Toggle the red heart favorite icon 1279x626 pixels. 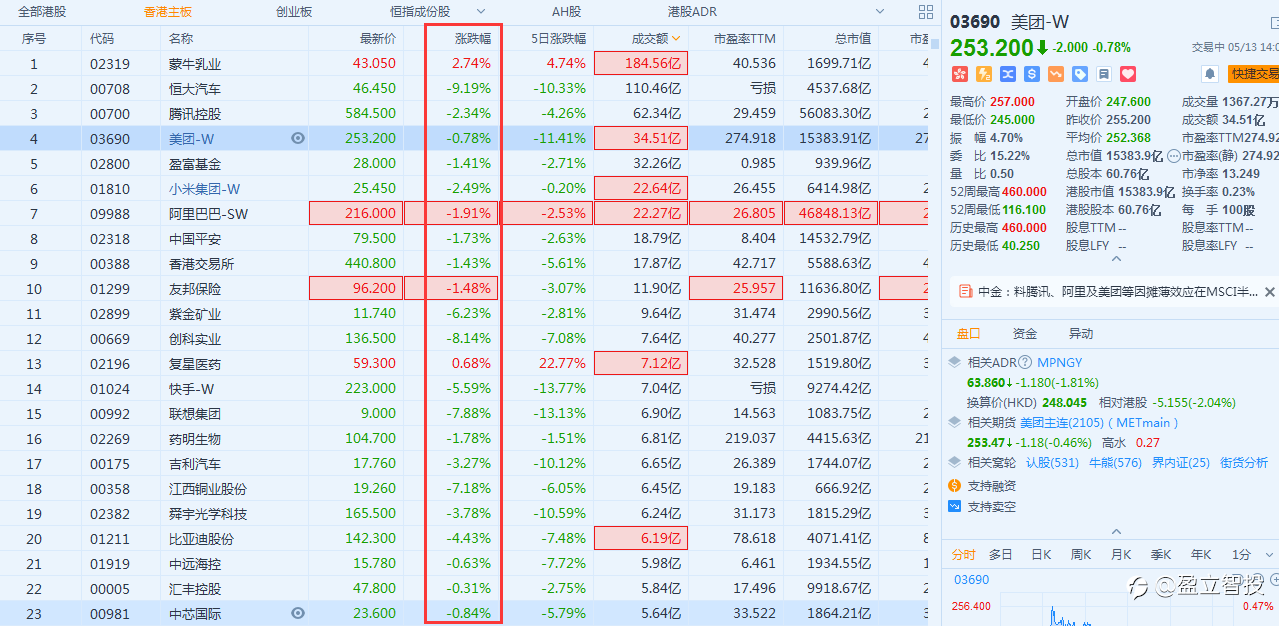[x=1128, y=74]
